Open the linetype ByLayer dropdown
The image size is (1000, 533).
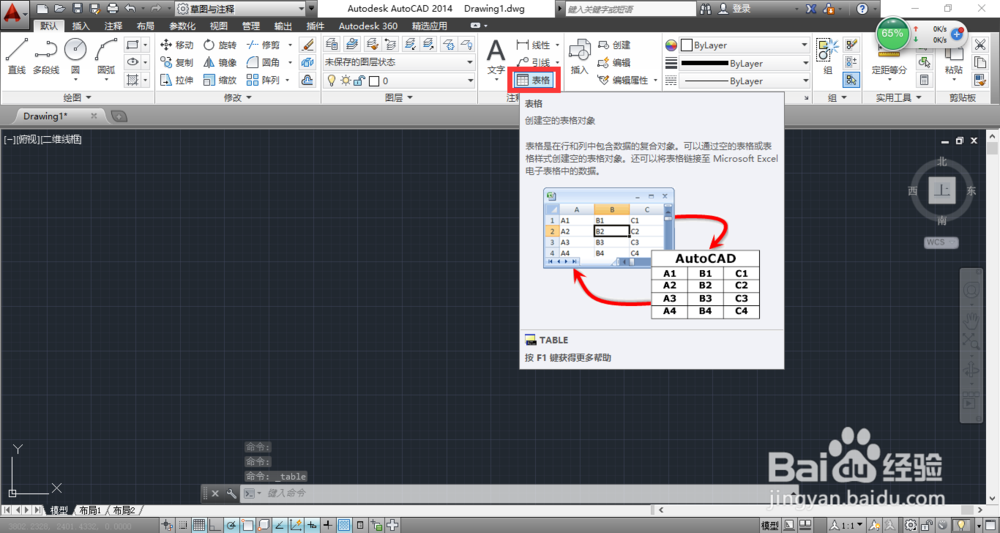click(x=744, y=81)
